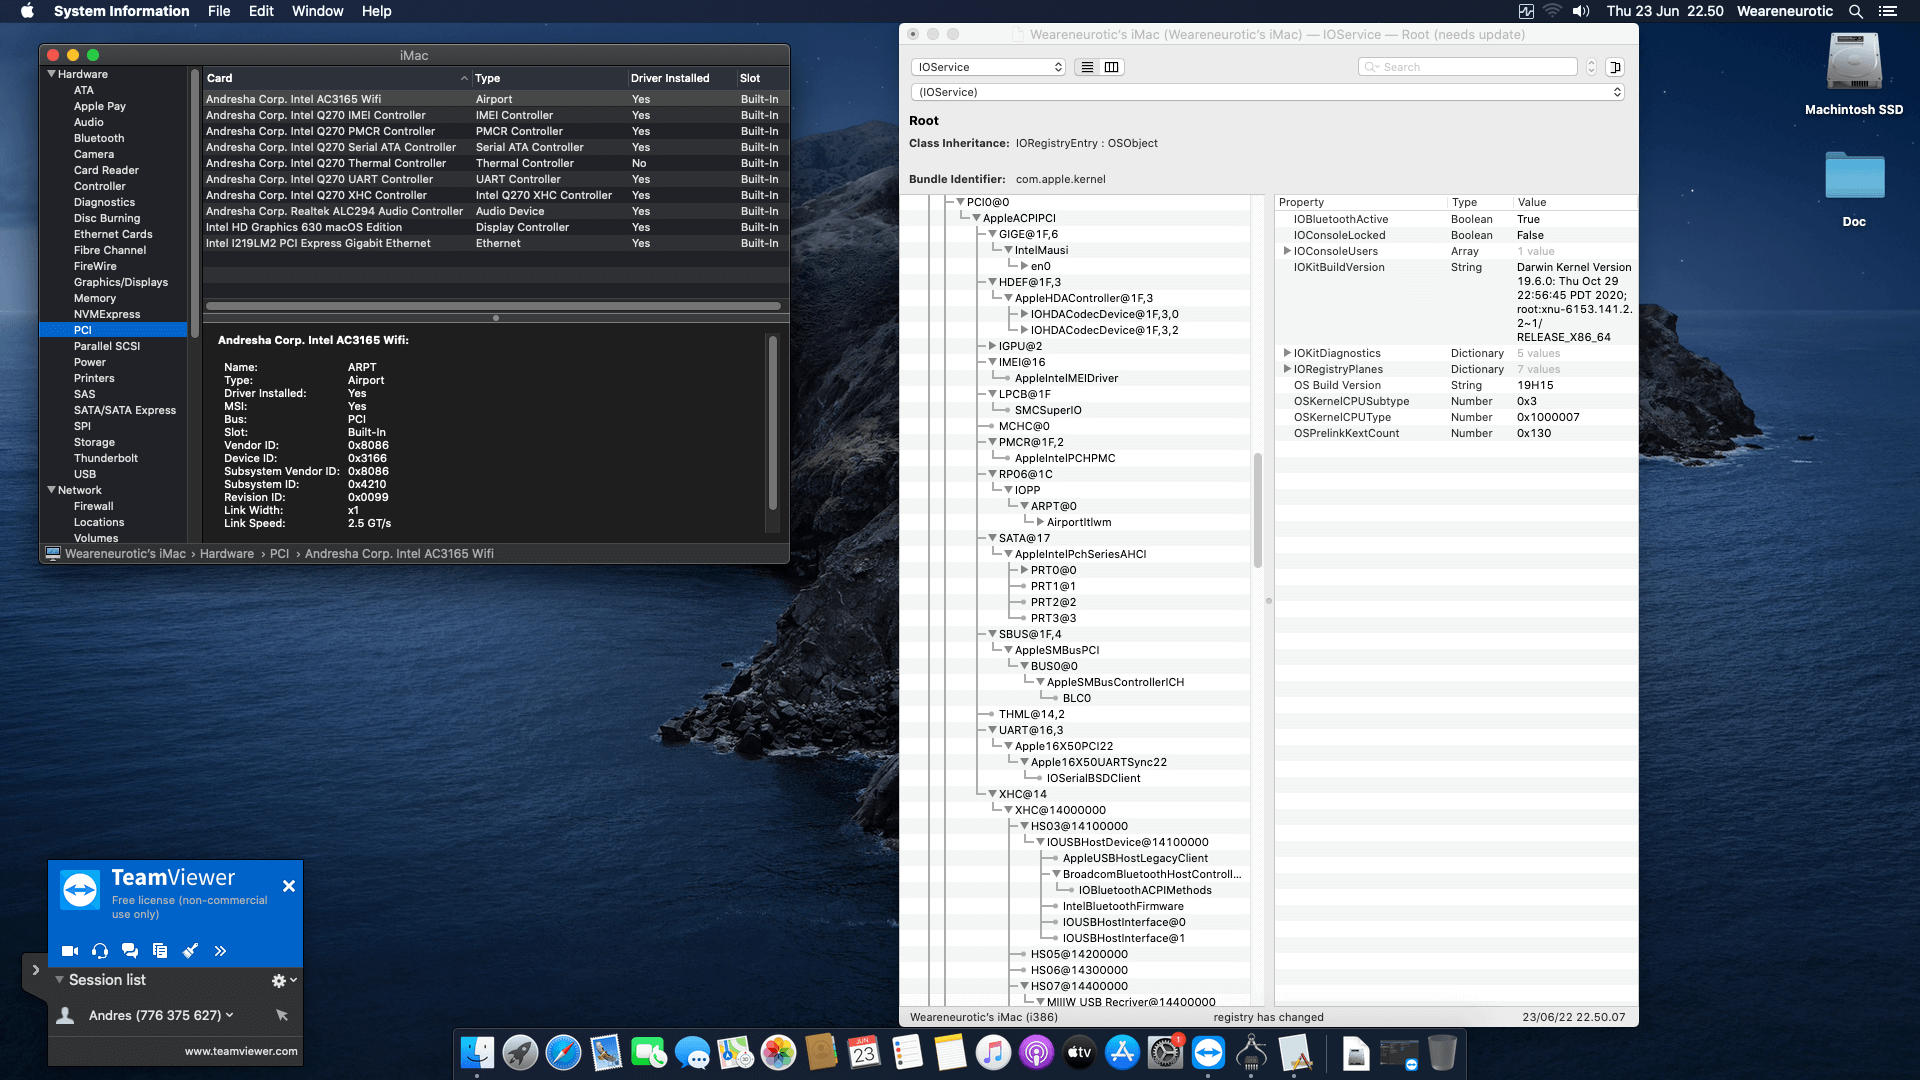Select Thunderbolt in the System Information sidebar
This screenshot has height=1080, width=1920.
point(106,458)
